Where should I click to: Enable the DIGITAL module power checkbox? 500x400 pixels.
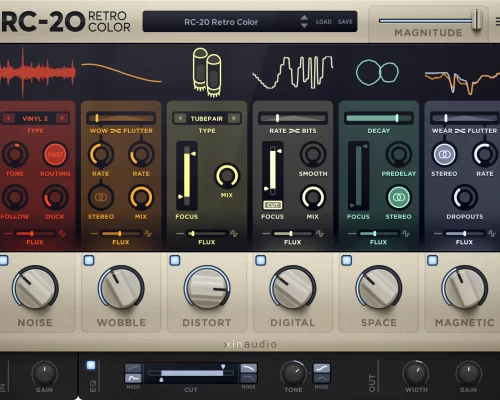point(261,260)
